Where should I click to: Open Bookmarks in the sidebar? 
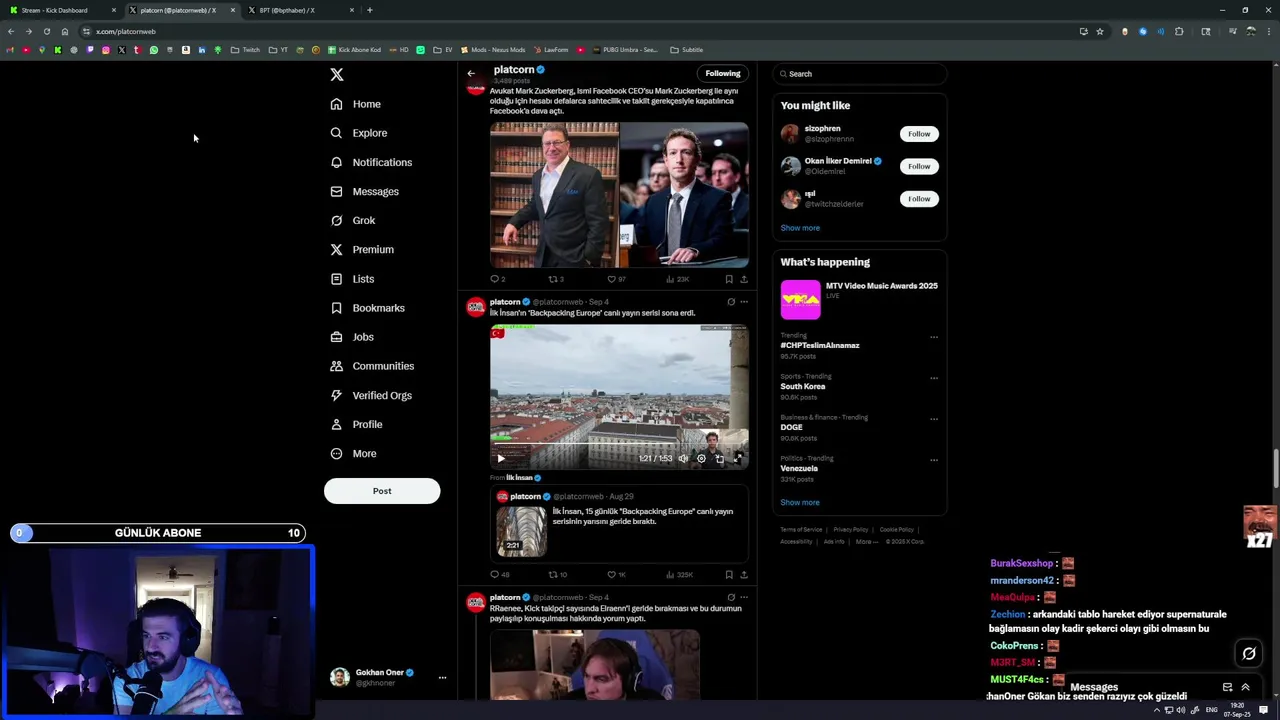click(367, 308)
